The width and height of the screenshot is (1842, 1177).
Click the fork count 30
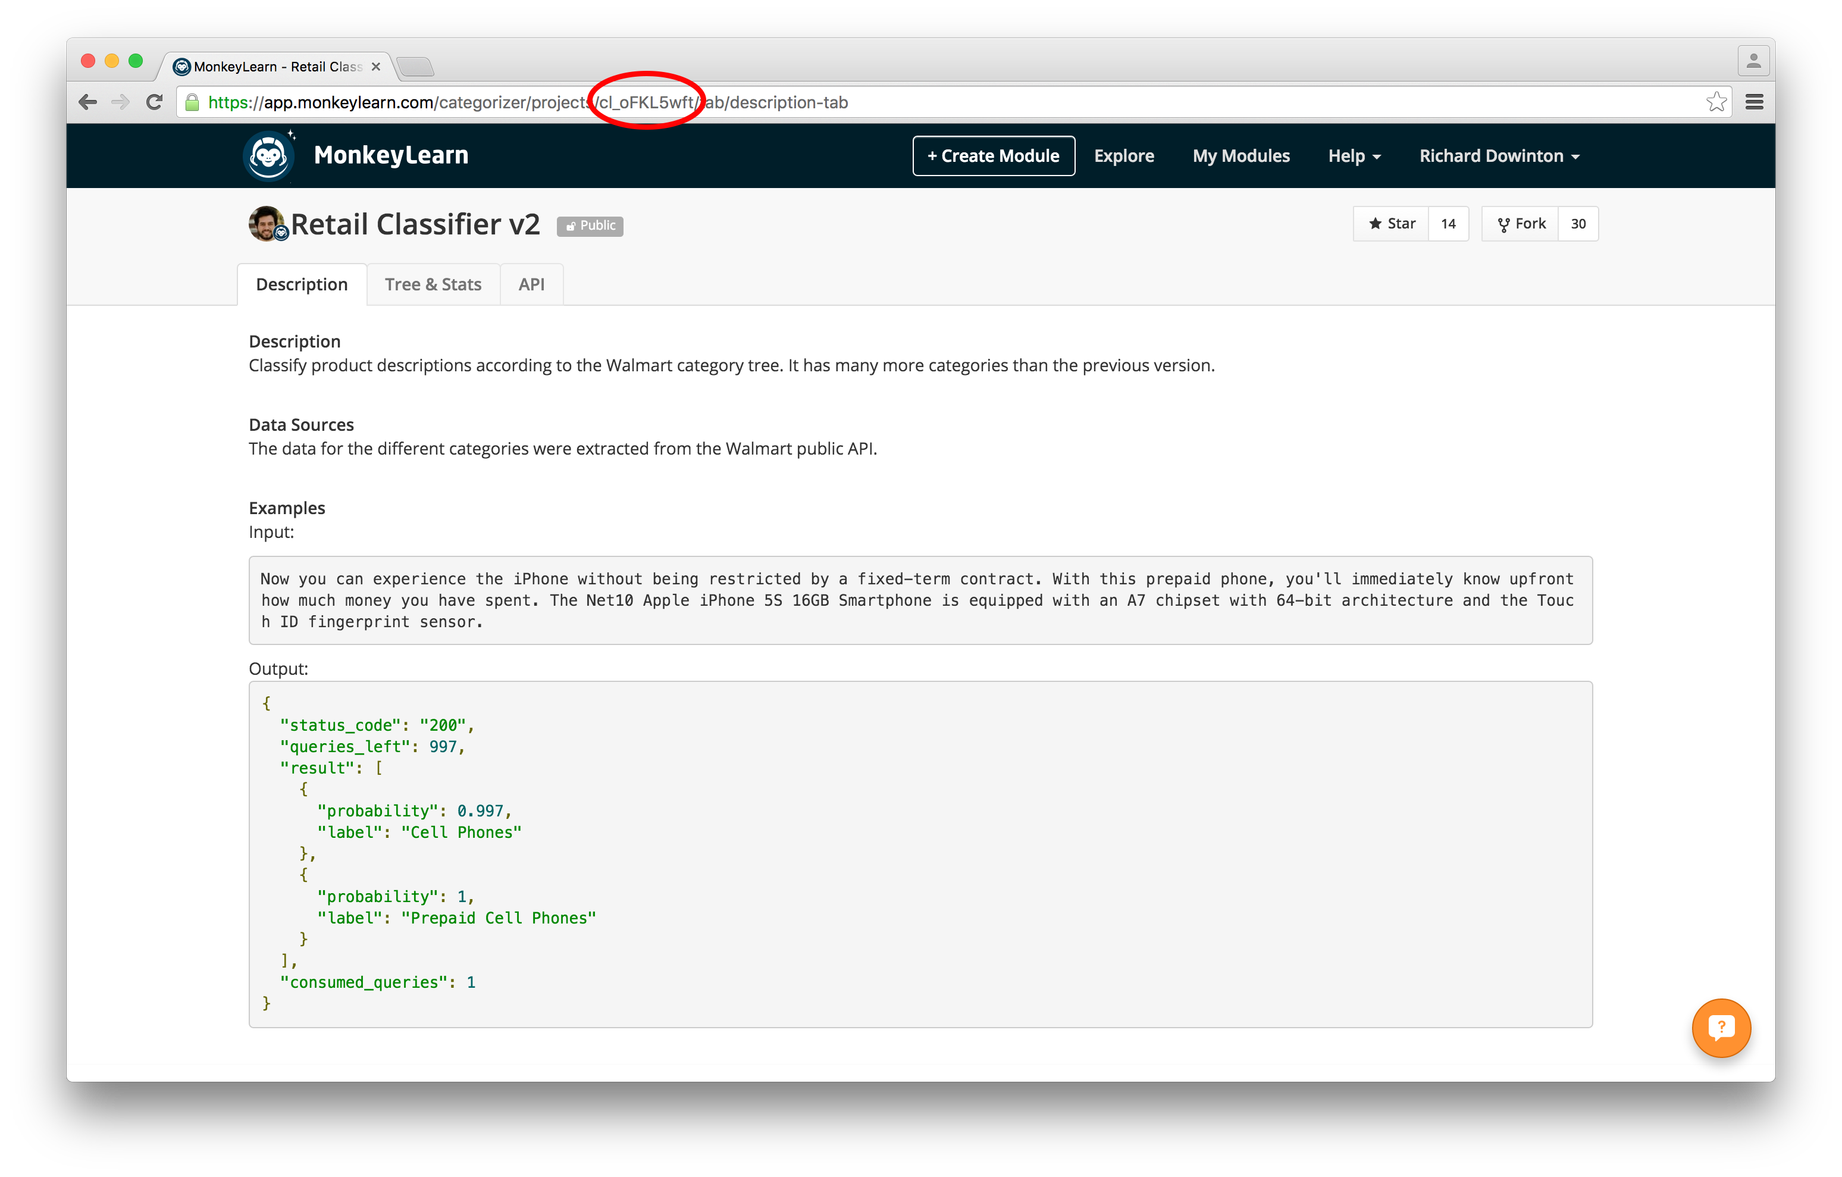click(1578, 224)
